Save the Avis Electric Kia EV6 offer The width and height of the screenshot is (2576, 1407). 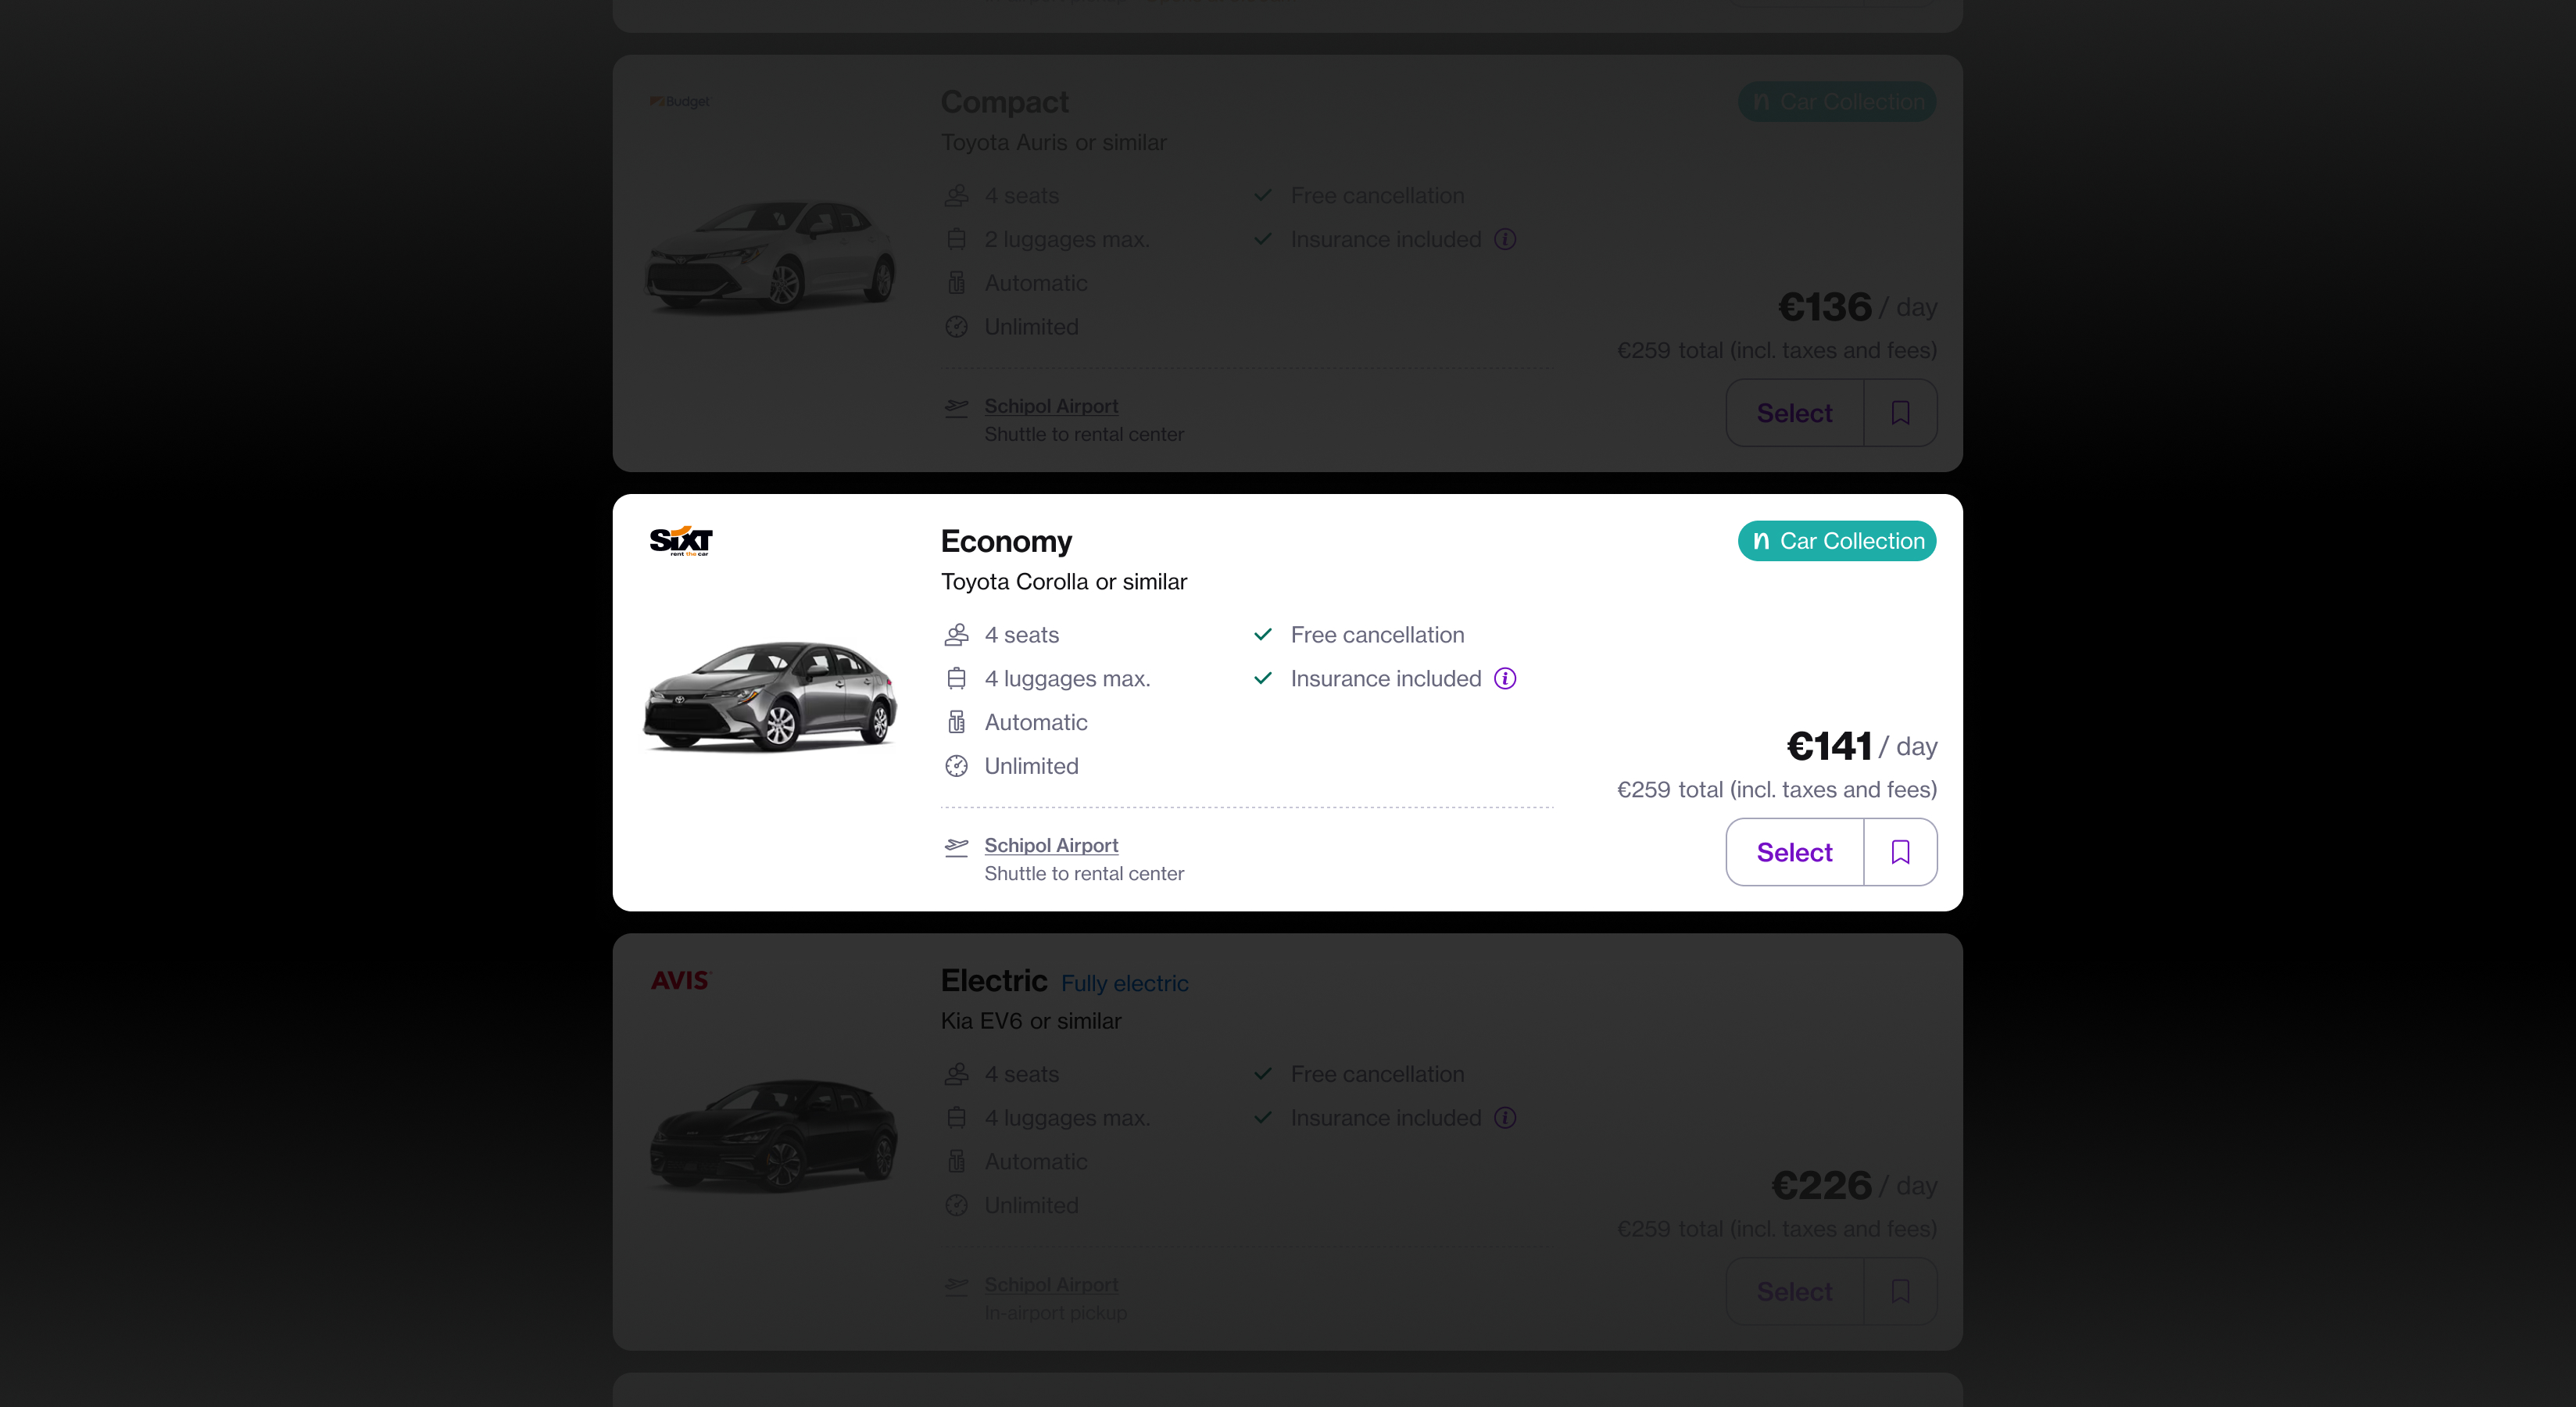click(x=1900, y=1291)
